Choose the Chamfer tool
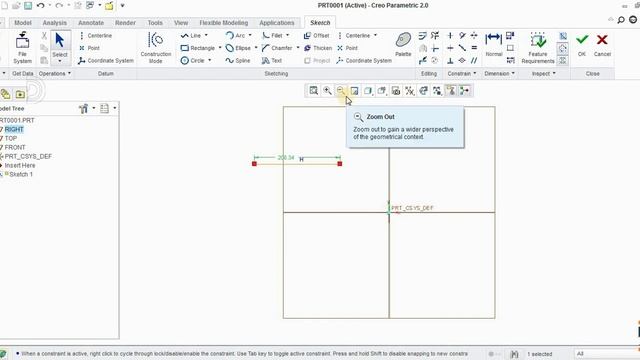Viewport: 640px width, 360px height. 277,48
